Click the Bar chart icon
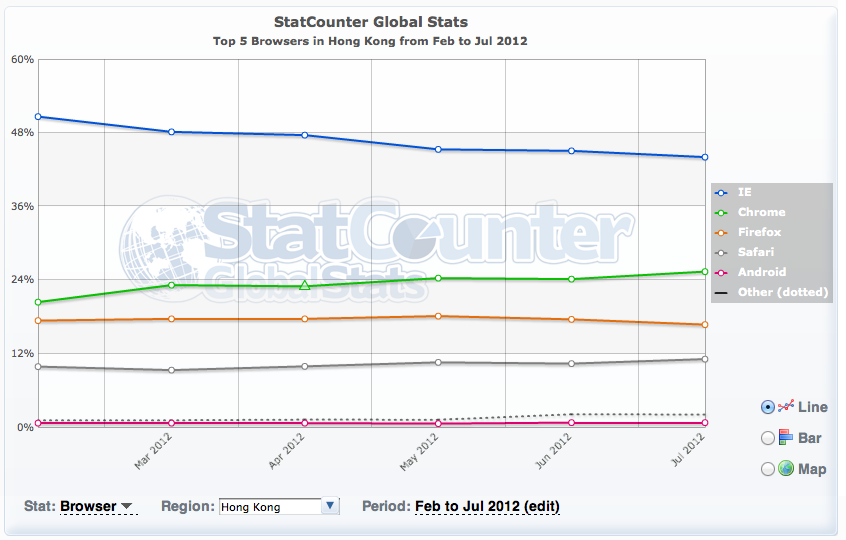Screen dimensions: 846x540 [785, 437]
